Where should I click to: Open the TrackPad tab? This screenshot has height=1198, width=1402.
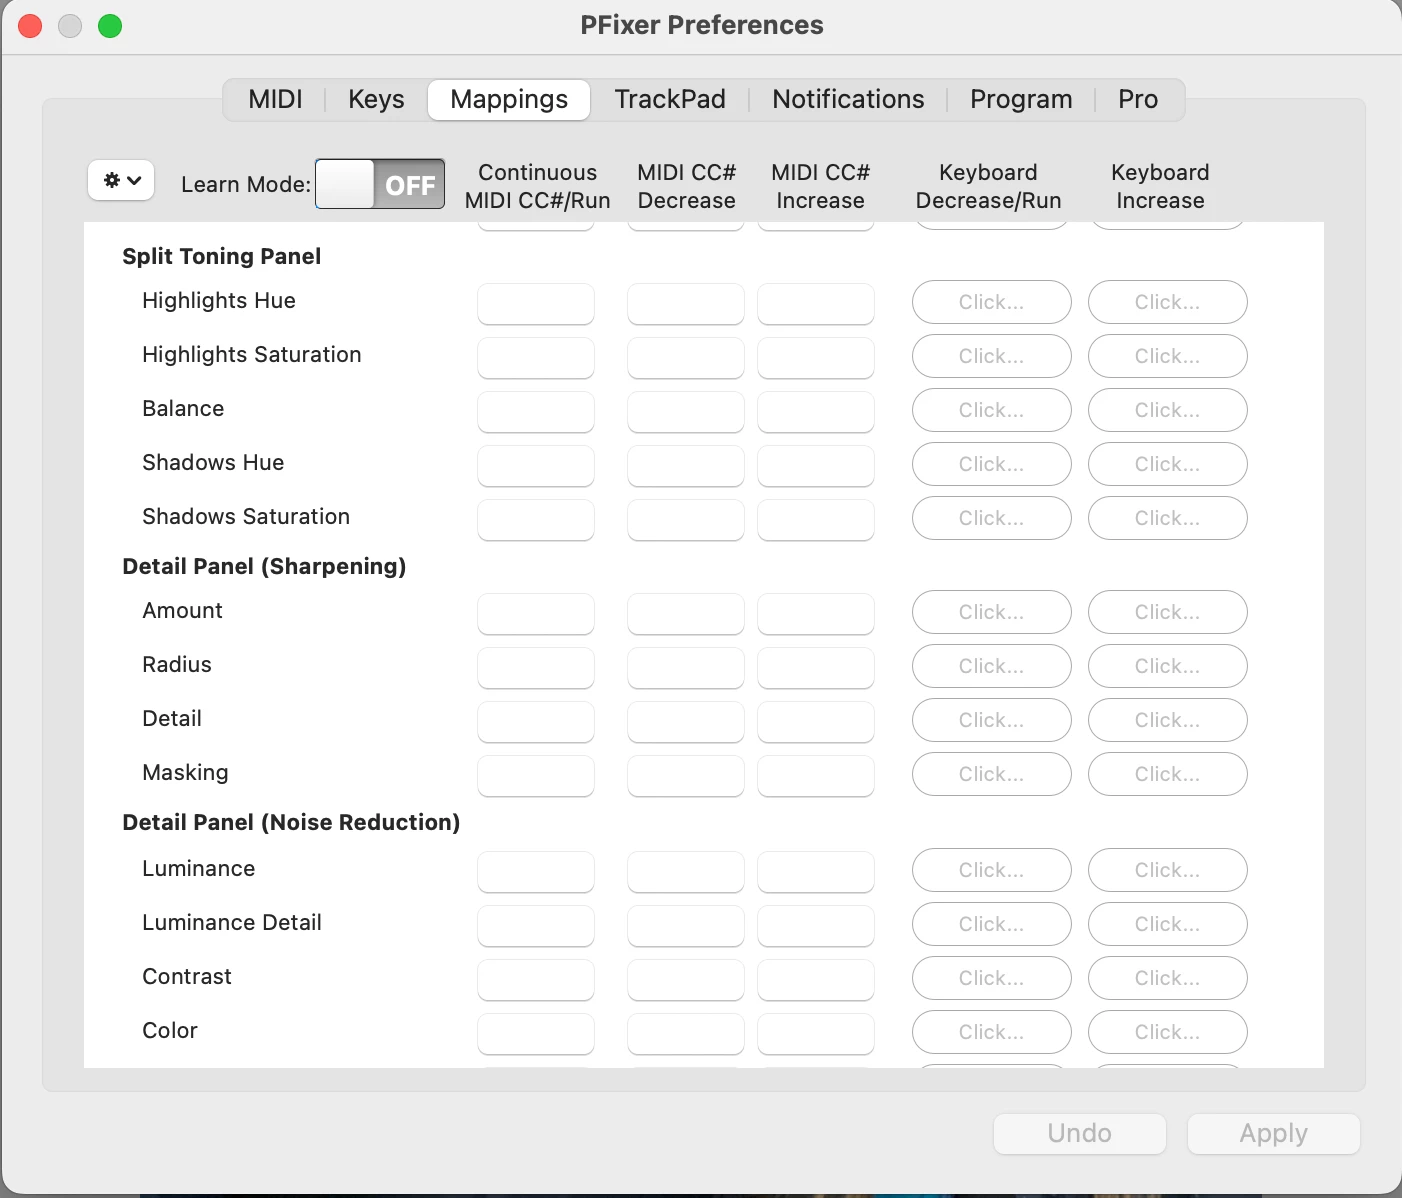click(670, 99)
